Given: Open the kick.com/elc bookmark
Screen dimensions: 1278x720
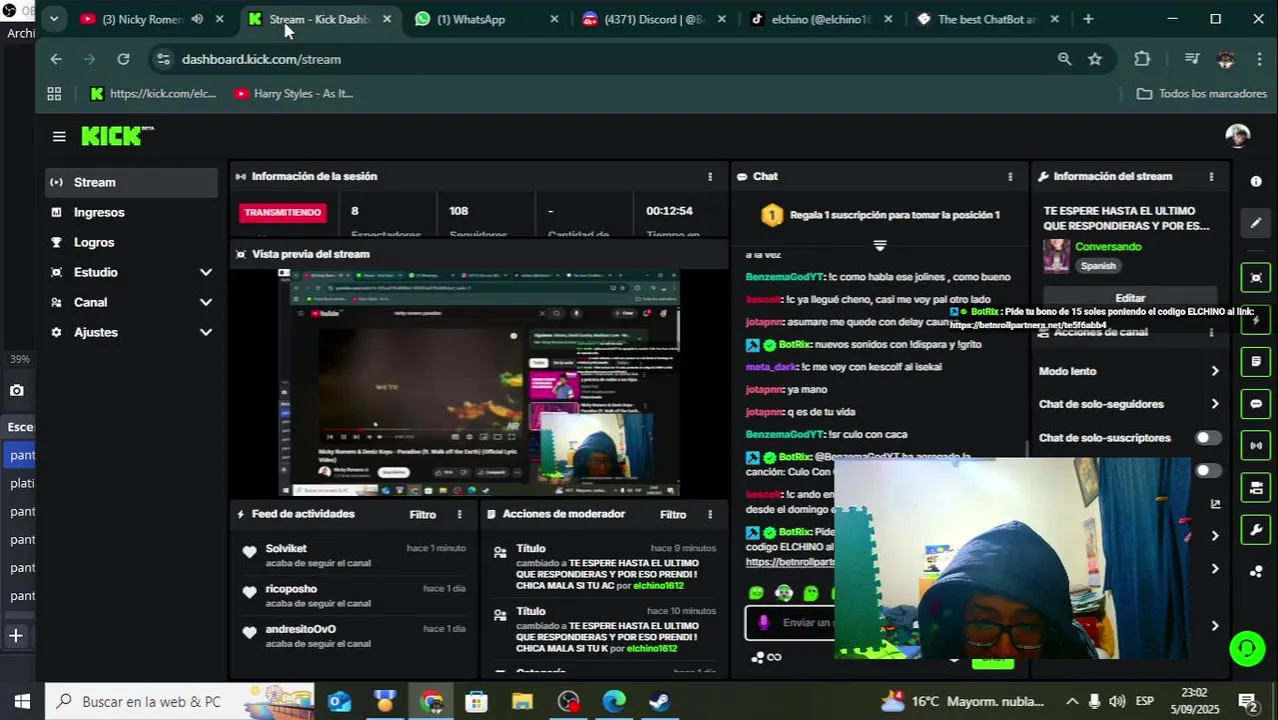Looking at the screenshot, I should [154, 94].
